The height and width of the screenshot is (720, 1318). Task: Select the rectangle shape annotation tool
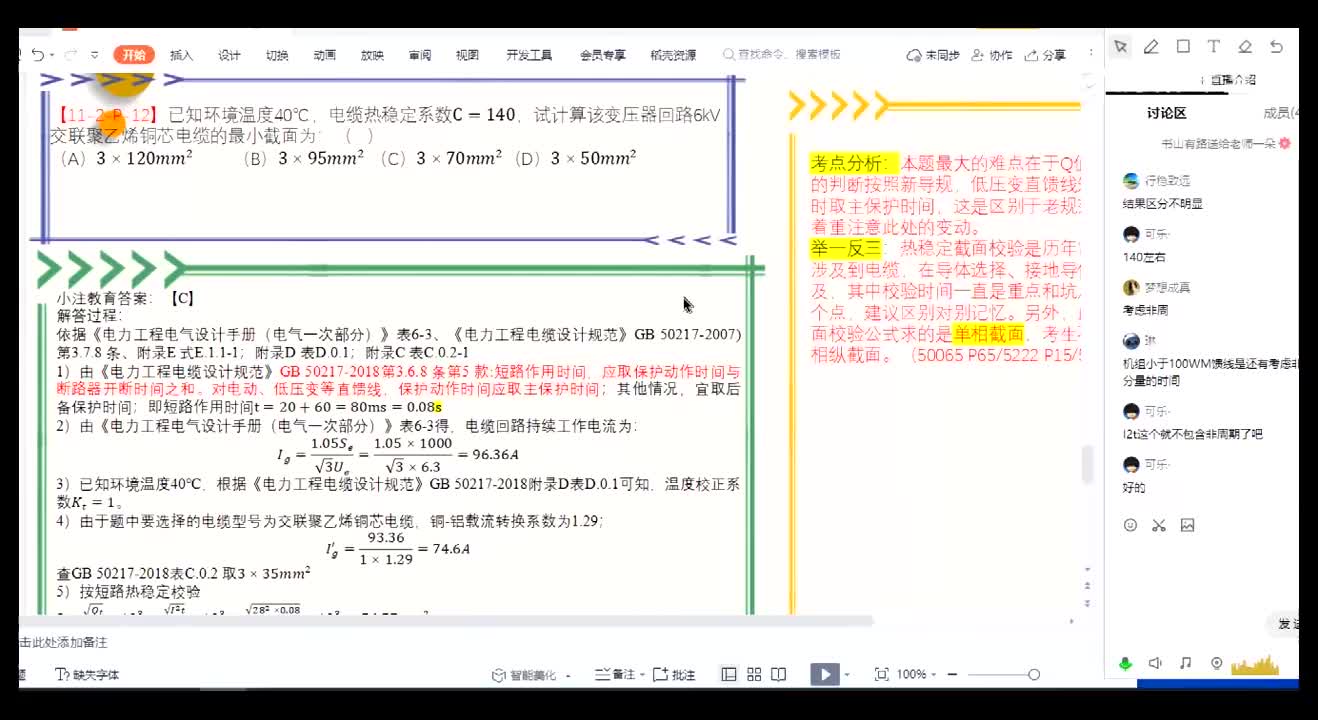1183,47
